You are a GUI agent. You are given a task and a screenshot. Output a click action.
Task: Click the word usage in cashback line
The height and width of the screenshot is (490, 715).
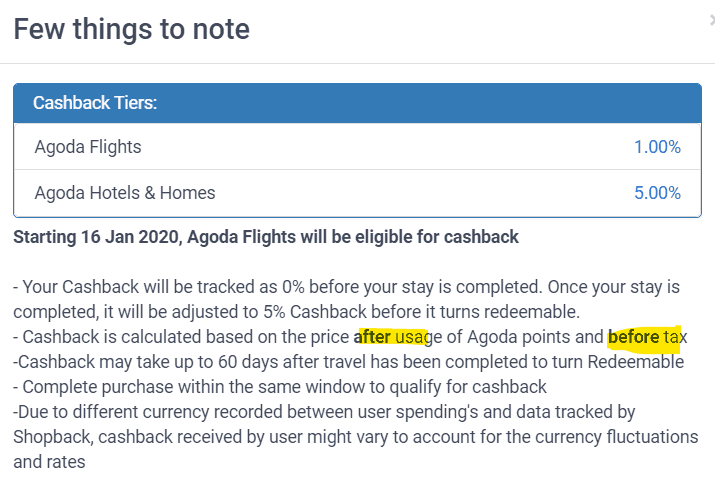pos(418,338)
